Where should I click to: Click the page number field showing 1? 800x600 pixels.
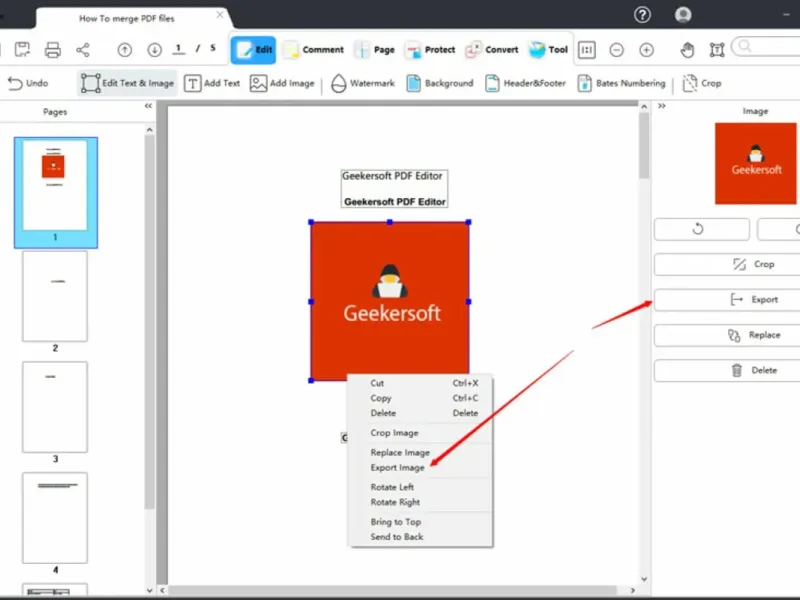point(178,49)
